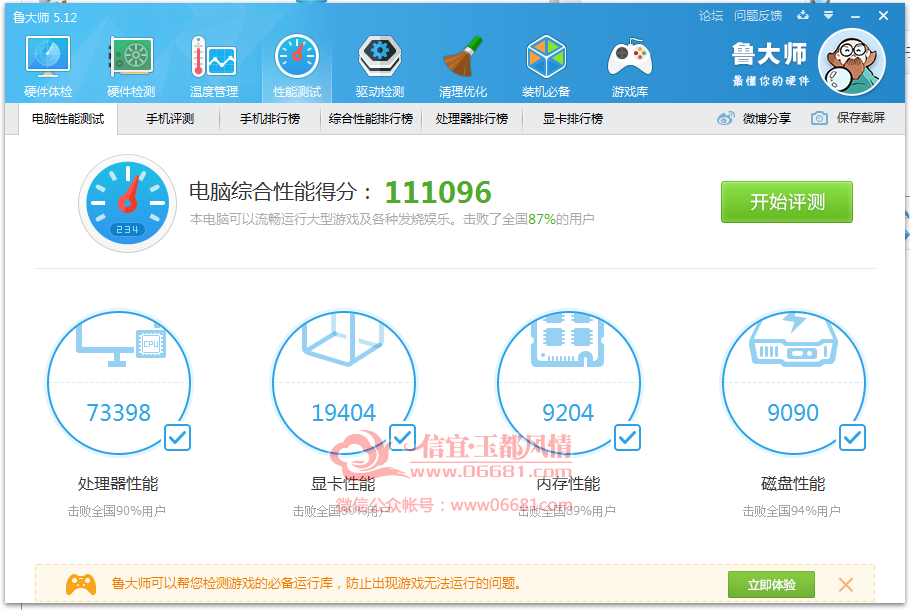This screenshot has height=610, width=910.
Task: Click 磁盘性能 label
Action: tap(793, 483)
